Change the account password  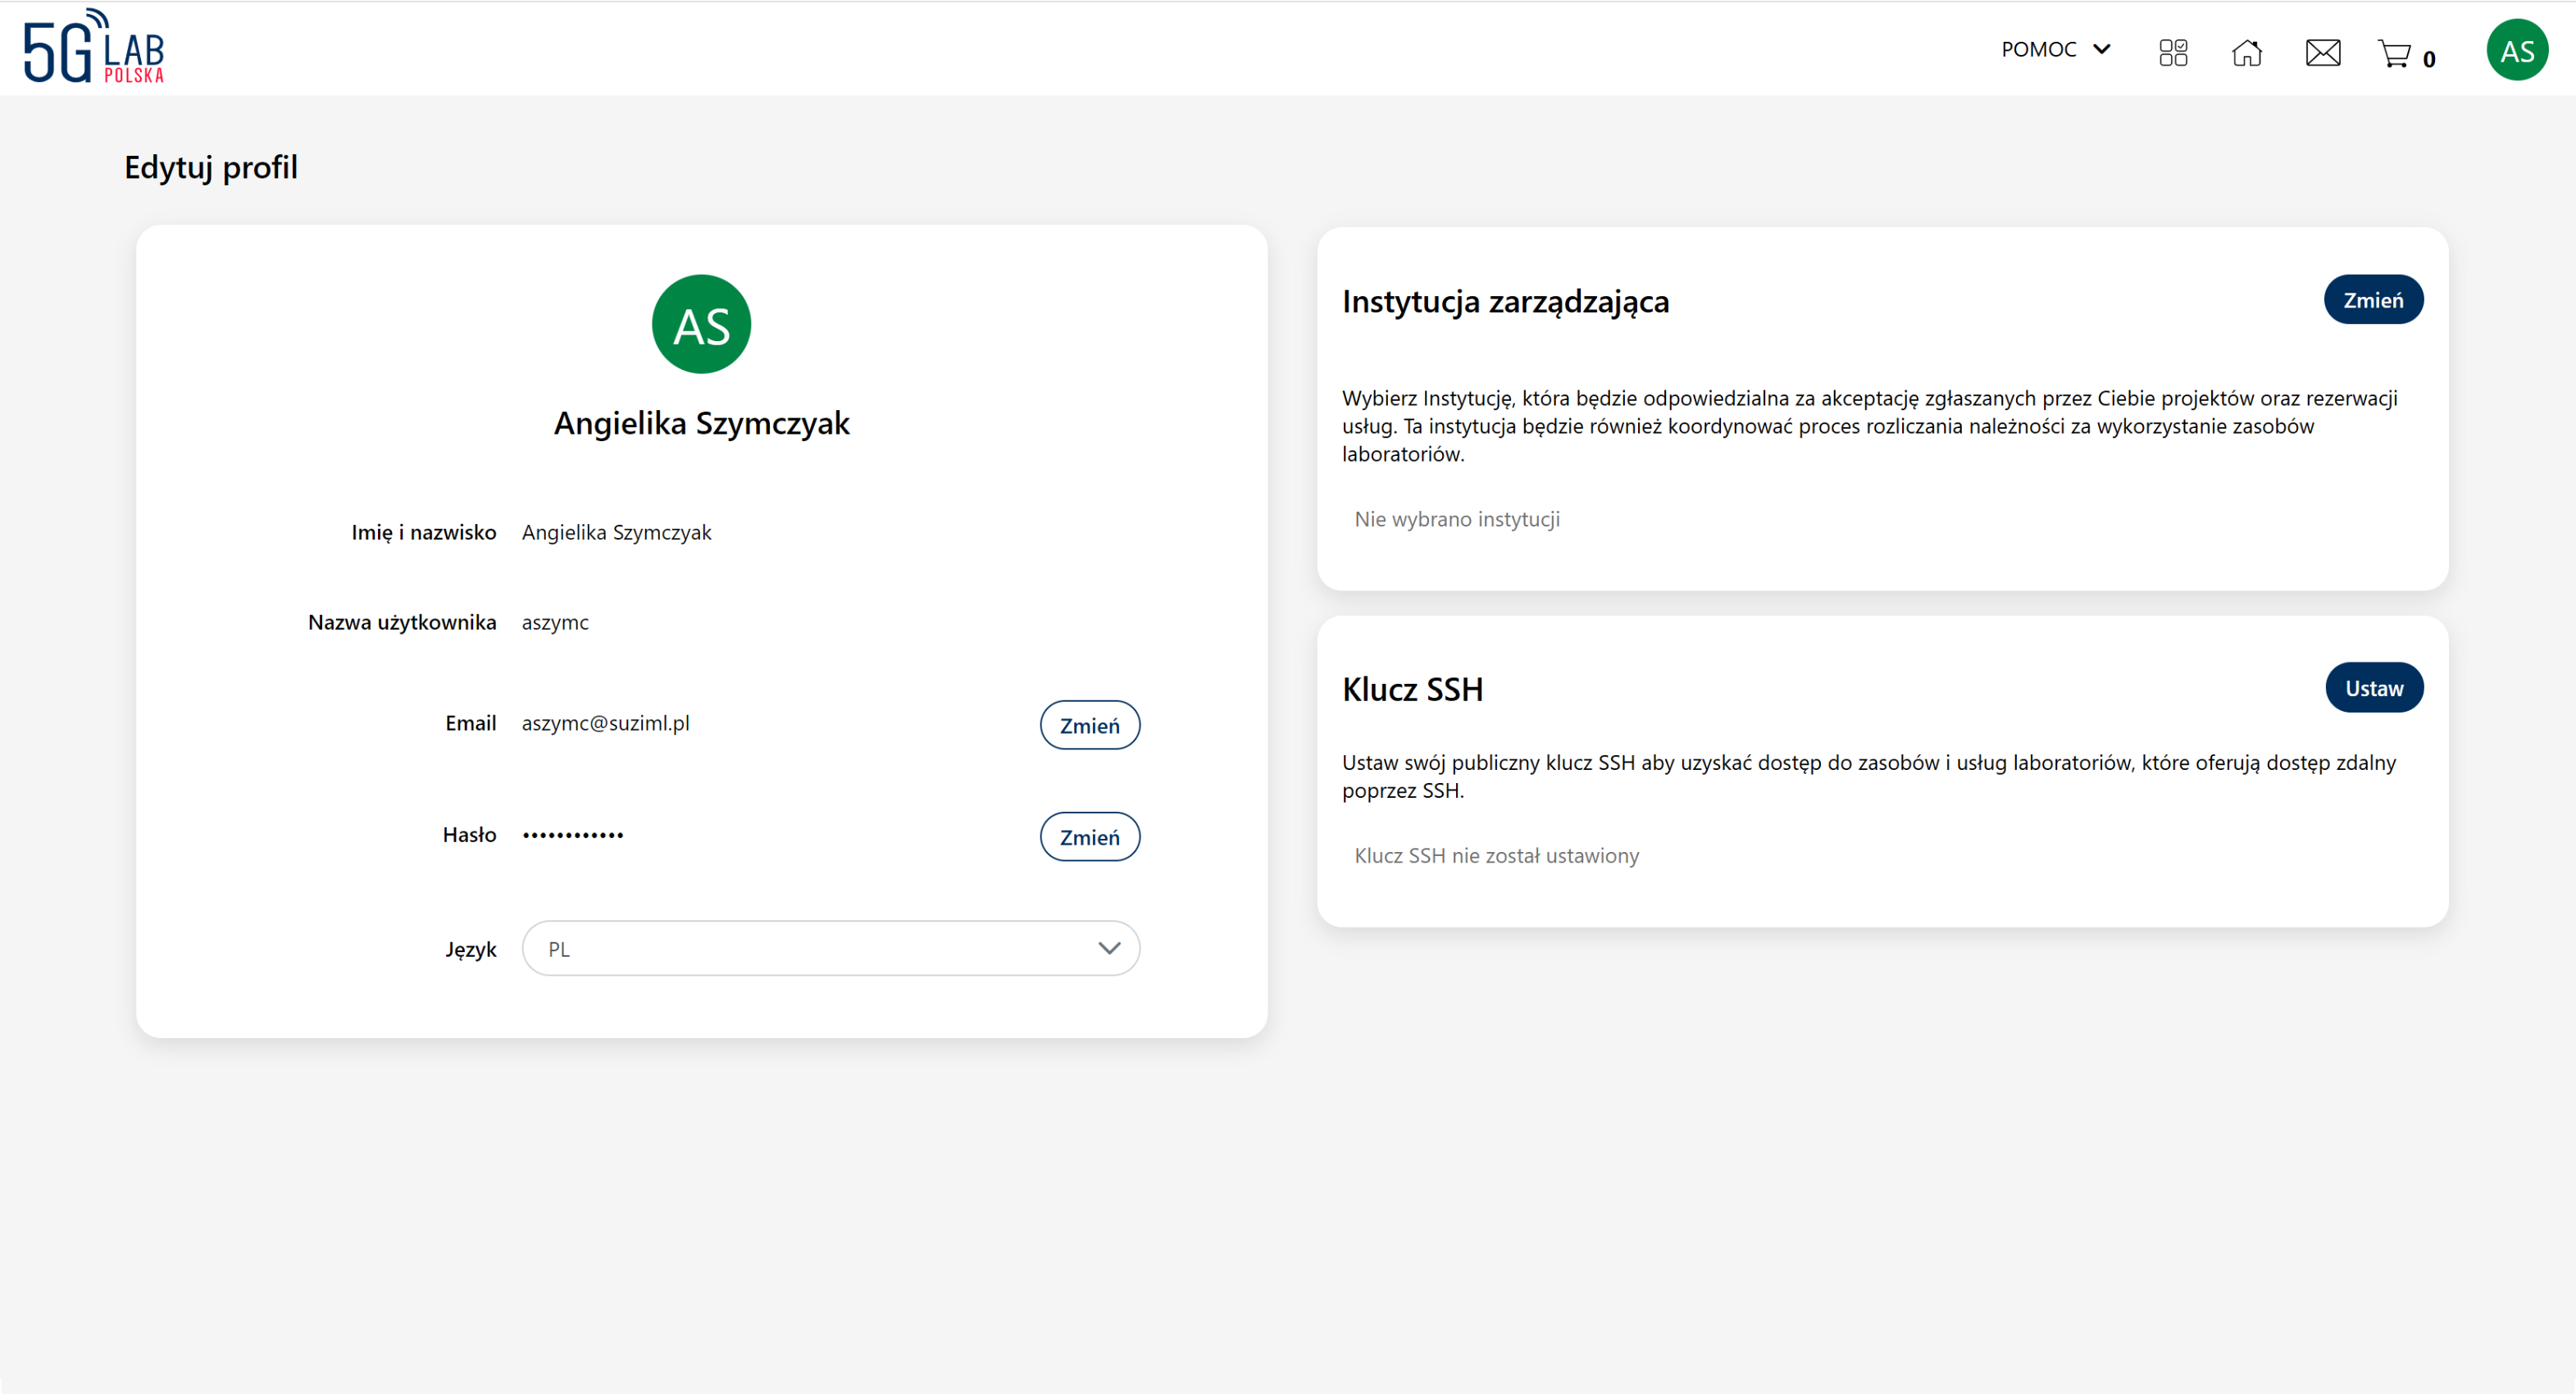(1089, 837)
